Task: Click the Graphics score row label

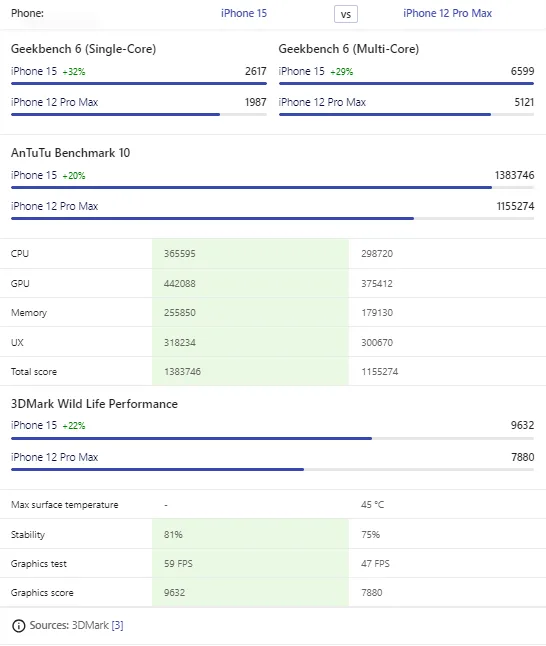Action: [42, 592]
